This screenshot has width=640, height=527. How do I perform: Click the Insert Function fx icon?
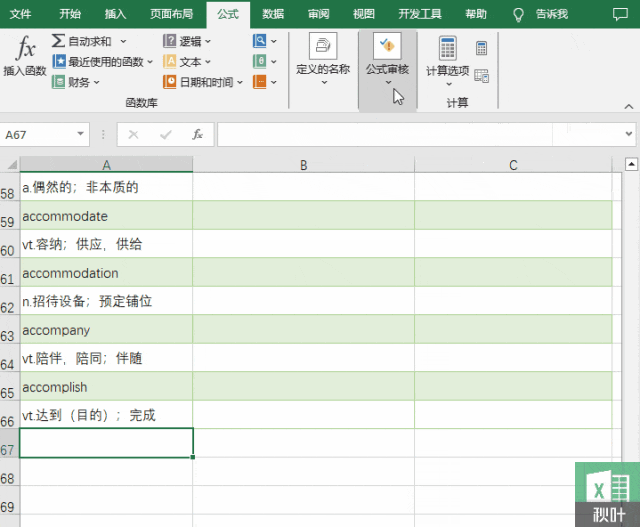[x=26, y=48]
